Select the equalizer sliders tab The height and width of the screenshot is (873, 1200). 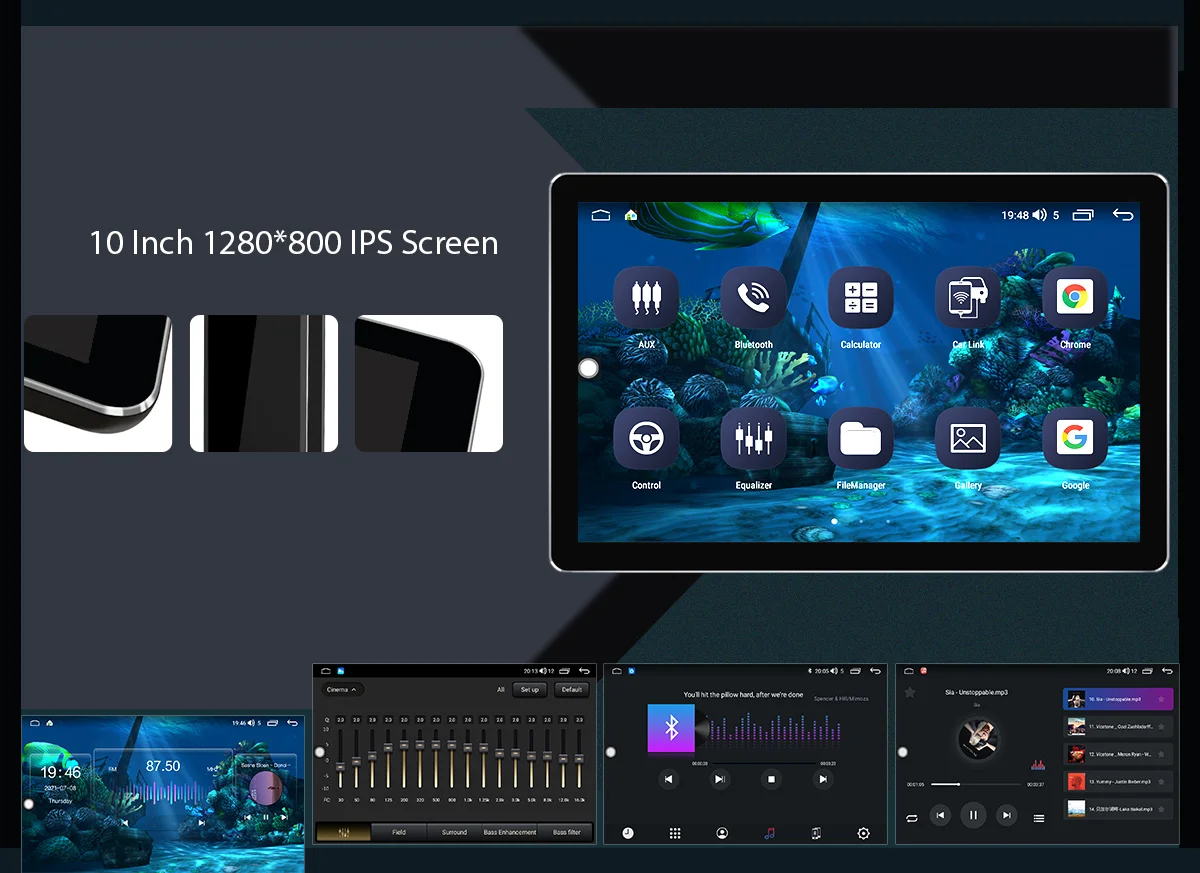click(343, 832)
